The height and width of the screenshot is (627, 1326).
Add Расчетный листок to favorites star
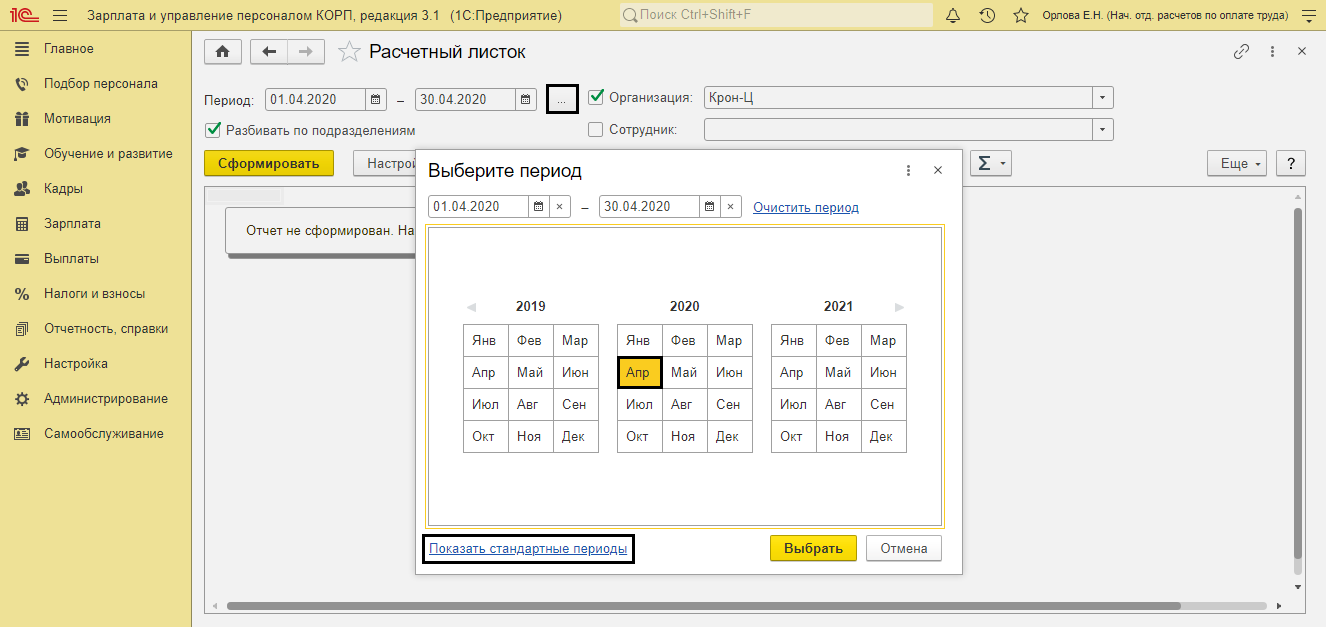tap(349, 52)
